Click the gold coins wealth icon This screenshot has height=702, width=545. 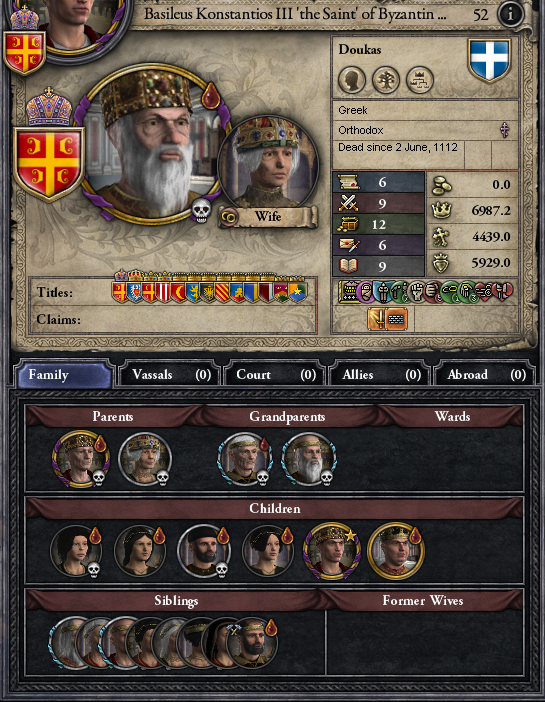pos(442,185)
